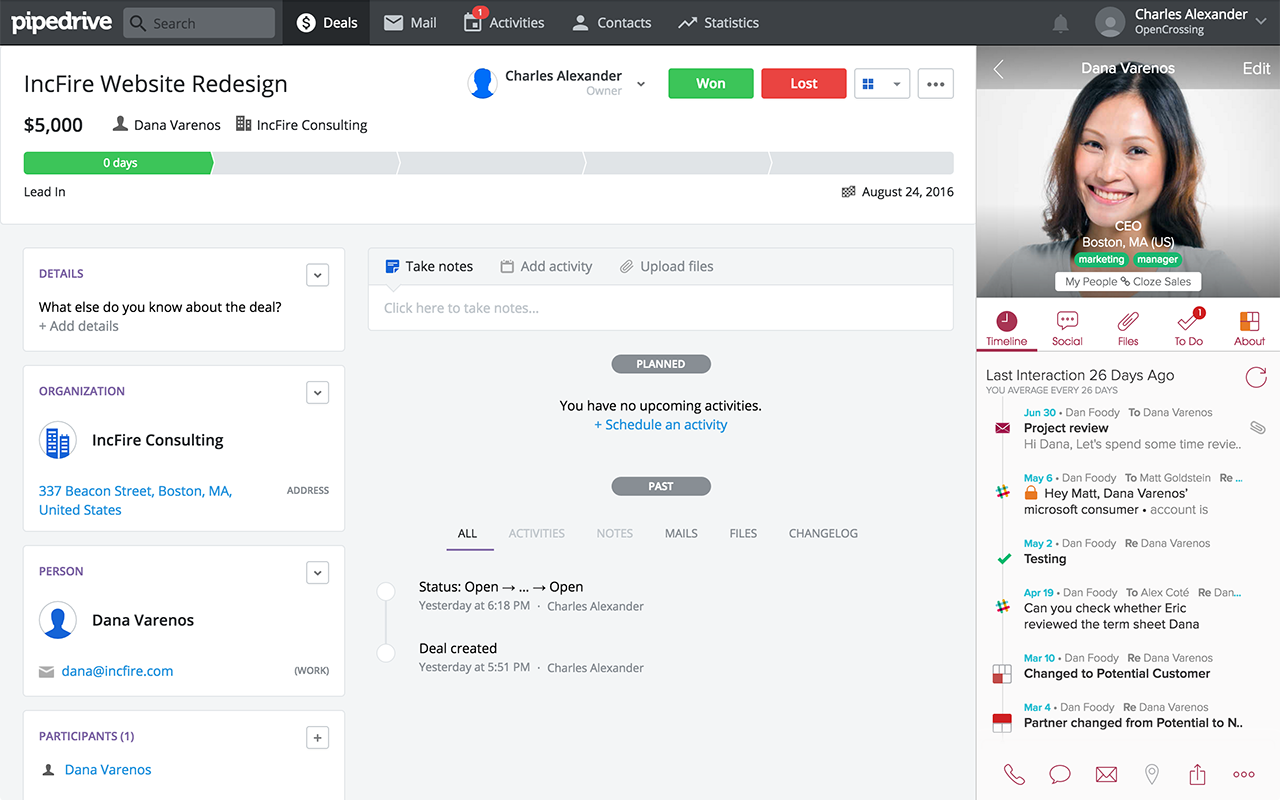Viewport: 1280px width, 800px height.
Task: Click the paperclip attachment icon on Project review
Action: 1257,427
